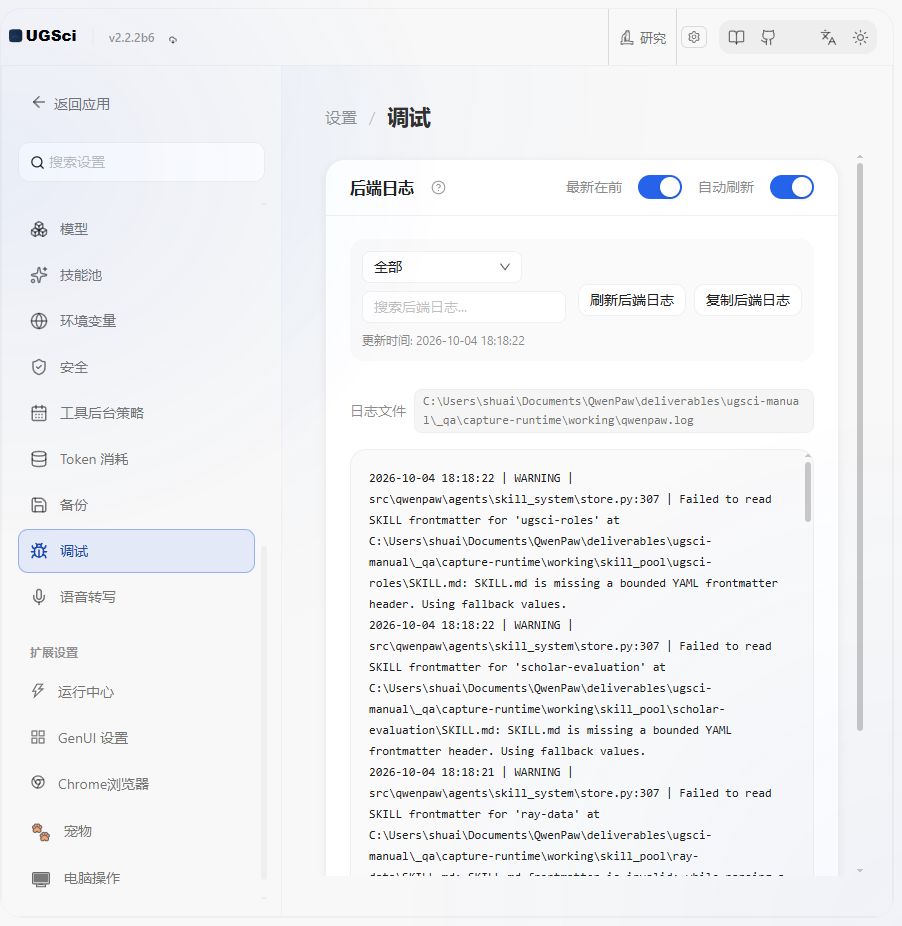Screen dimensions: 902x926
Task: Click the language translate icon
Action: pyautogui.click(x=828, y=38)
